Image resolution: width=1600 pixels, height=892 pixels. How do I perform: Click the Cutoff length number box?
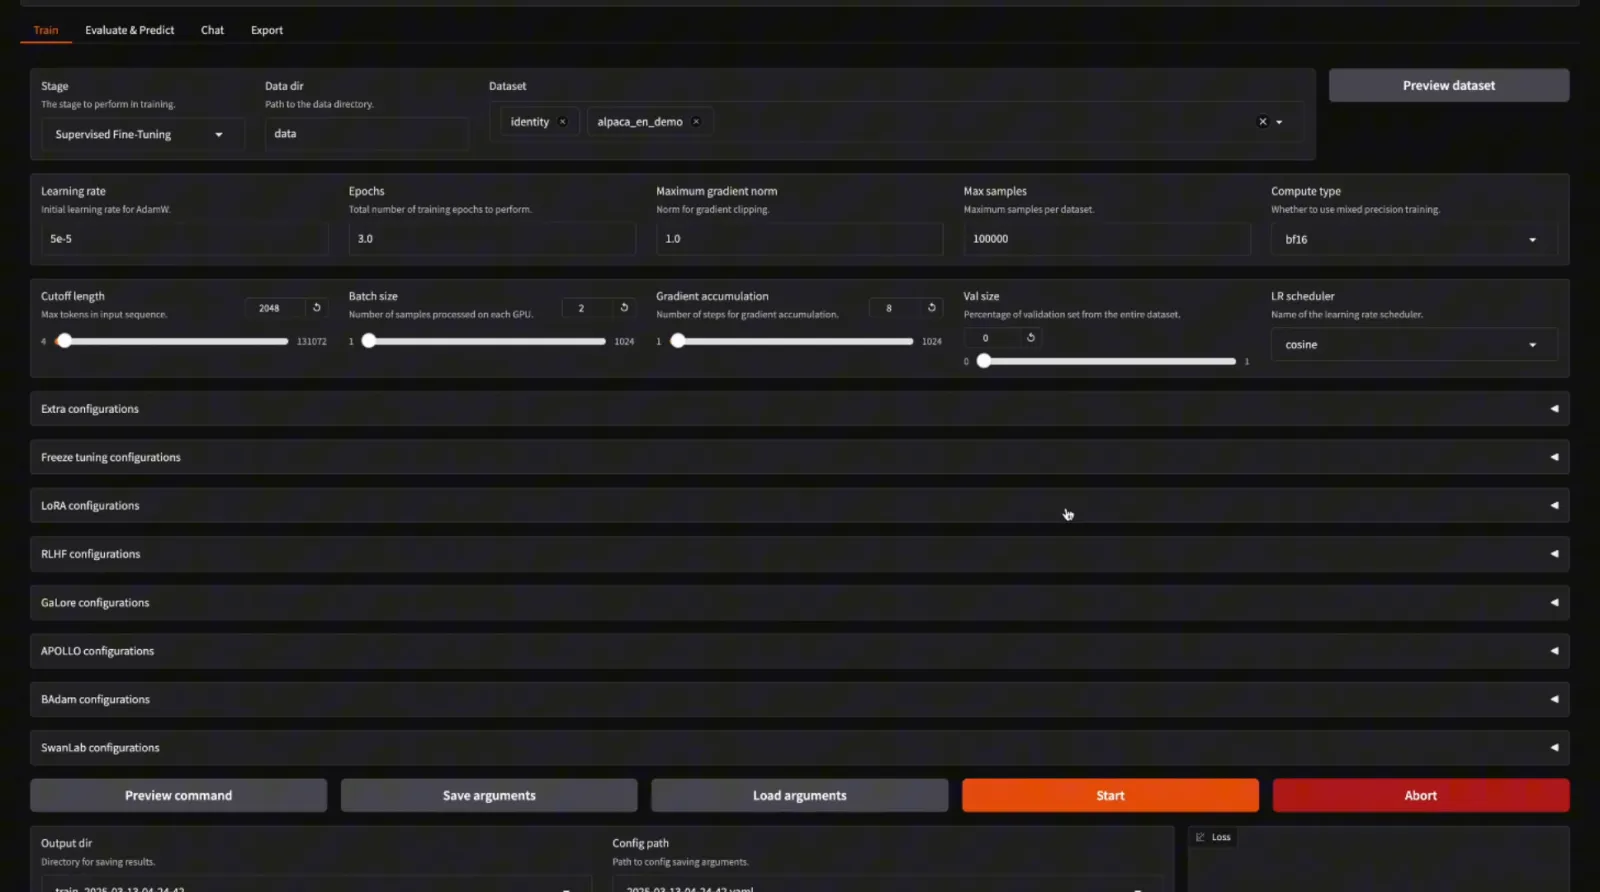pyautogui.click(x=276, y=308)
